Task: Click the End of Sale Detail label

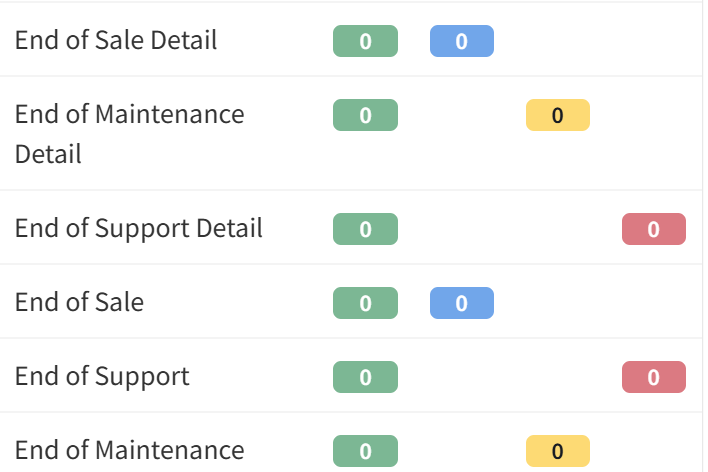Action: (x=116, y=41)
